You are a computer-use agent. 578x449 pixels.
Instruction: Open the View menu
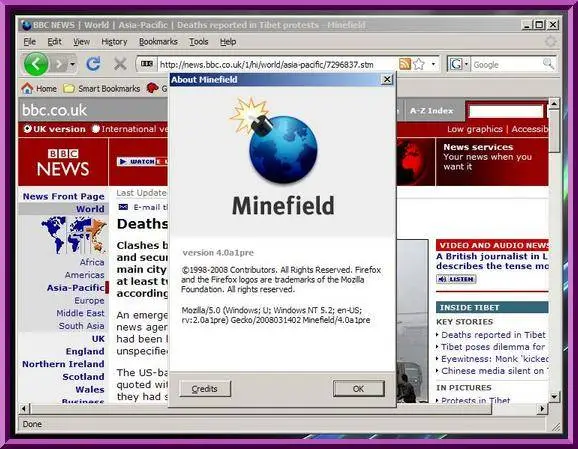[81, 42]
